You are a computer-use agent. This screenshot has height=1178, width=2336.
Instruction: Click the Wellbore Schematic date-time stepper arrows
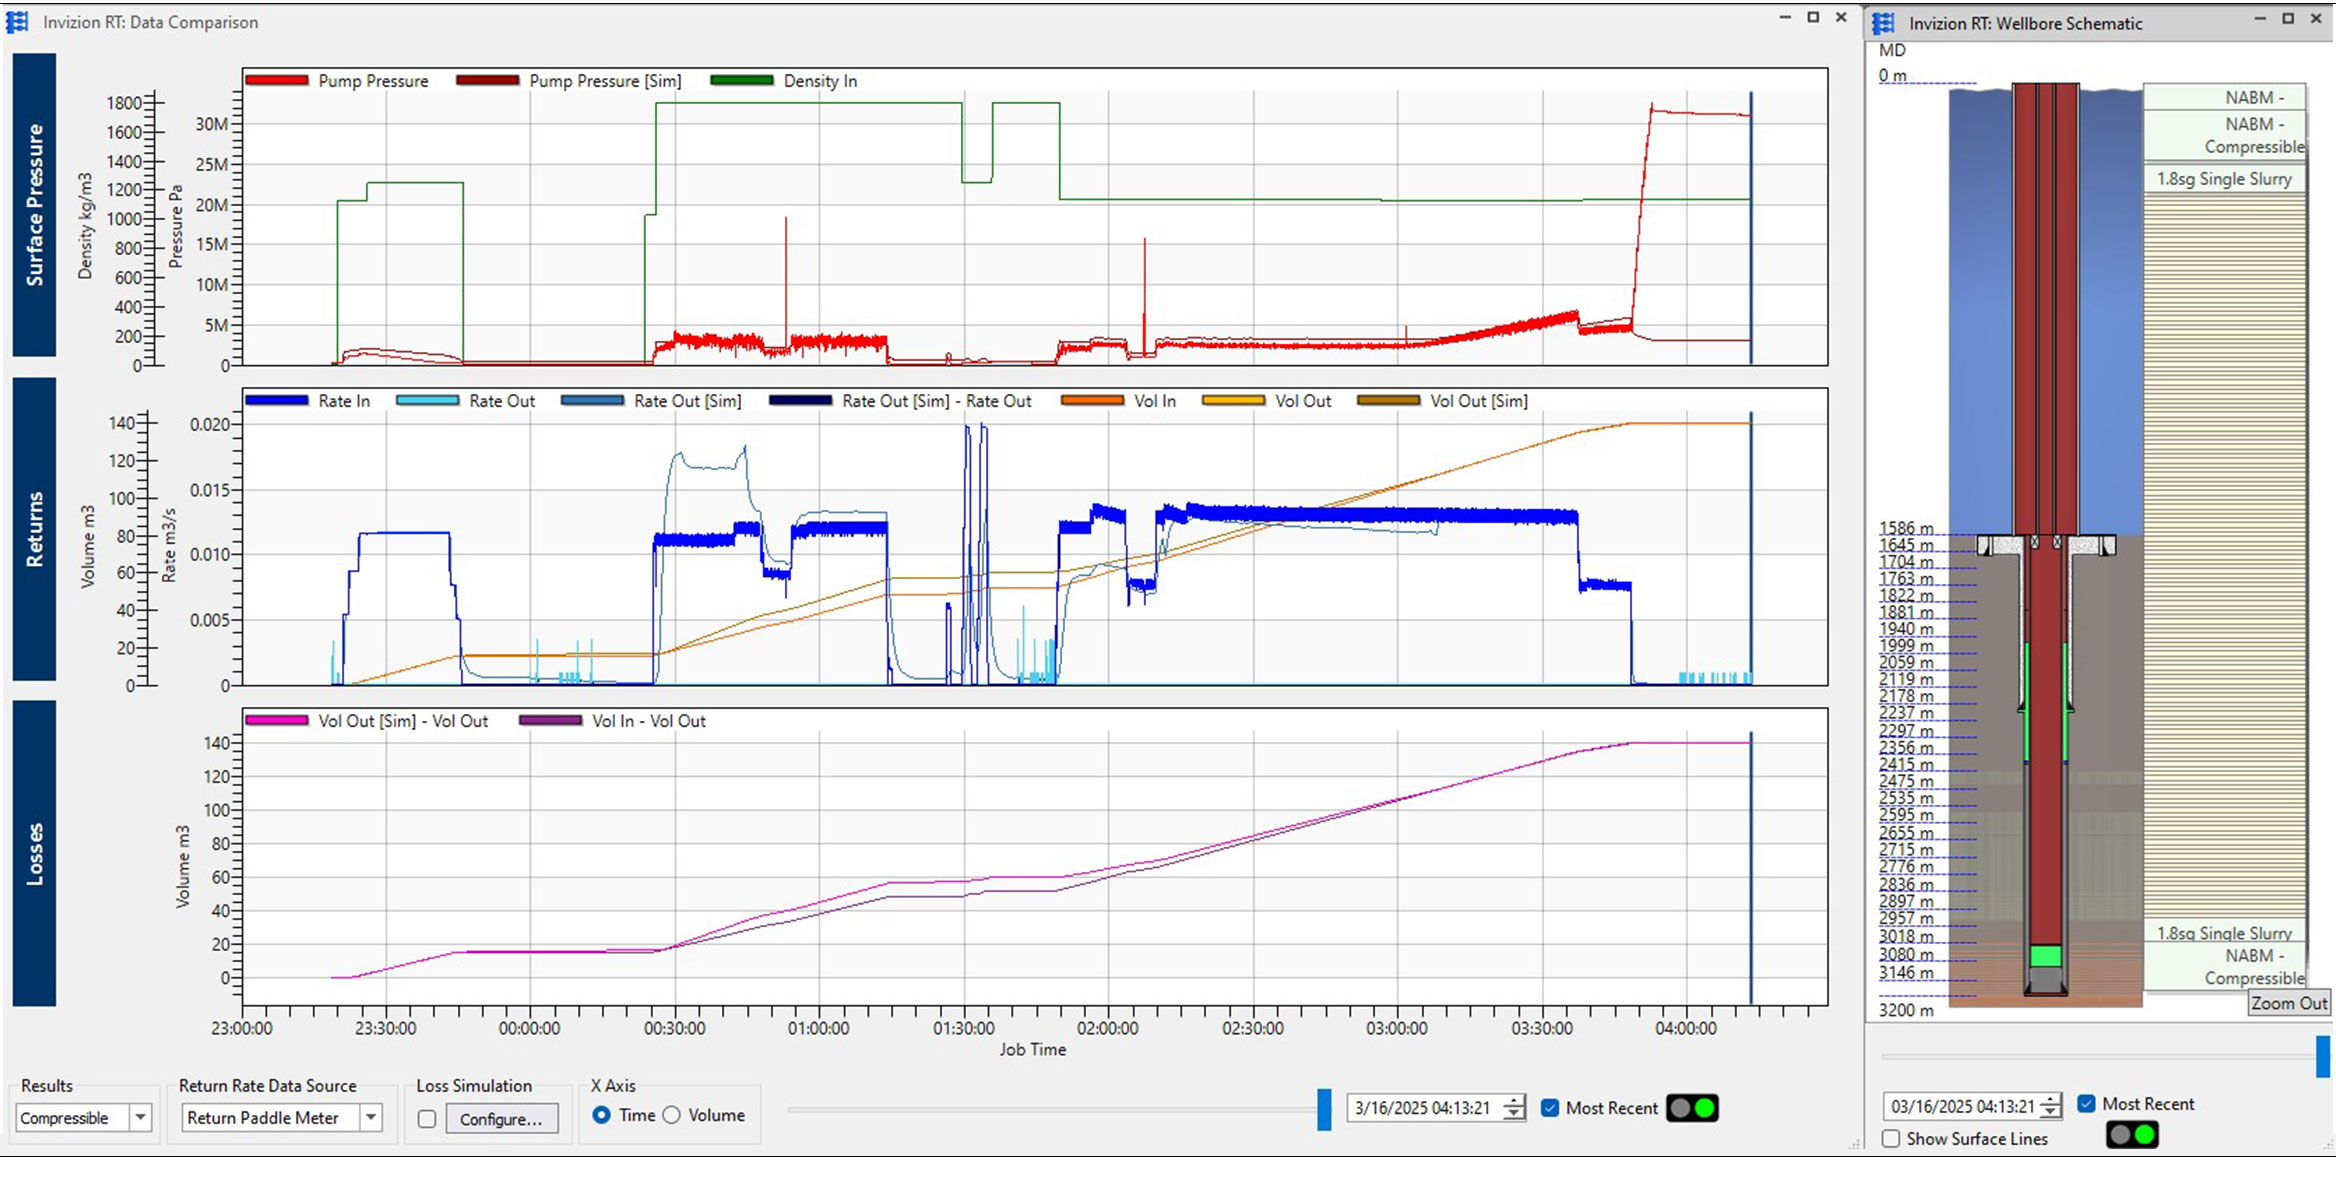[x=2050, y=1107]
